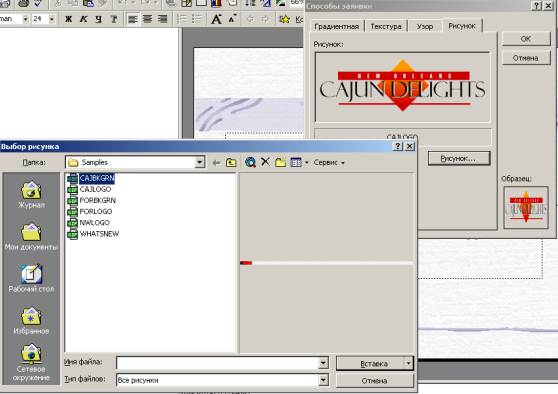Toggle italic formatting (К) in toolbar
Screen dimensions: 558x394
tap(84, 19)
